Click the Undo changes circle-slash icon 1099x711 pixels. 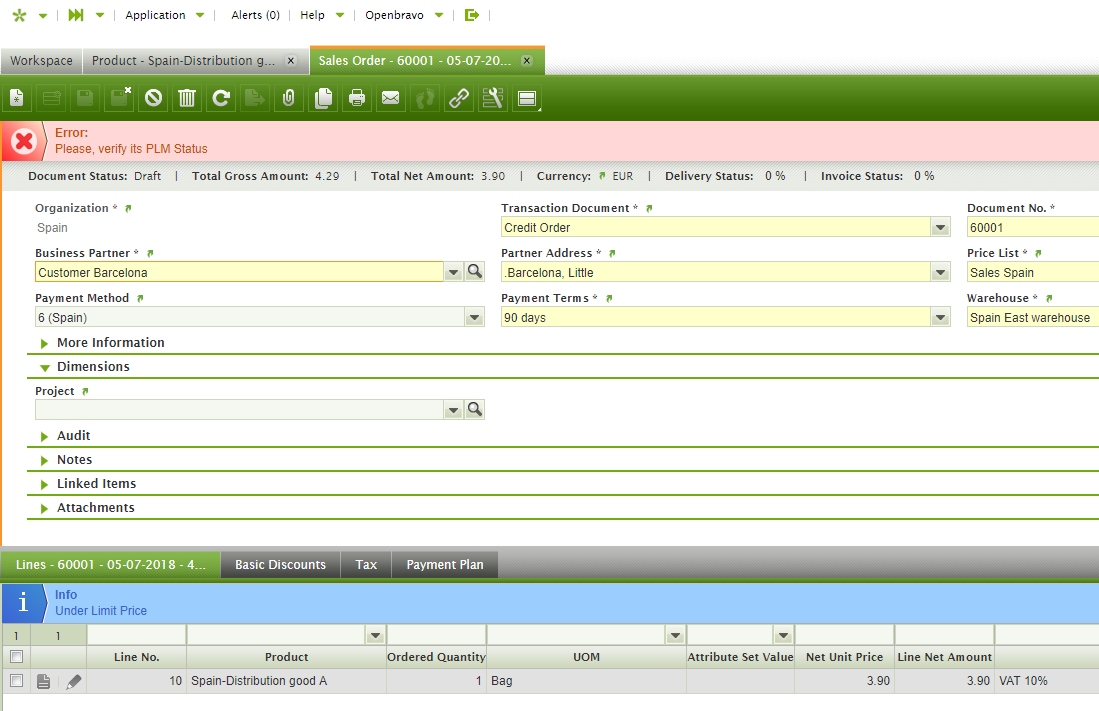point(153,98)
